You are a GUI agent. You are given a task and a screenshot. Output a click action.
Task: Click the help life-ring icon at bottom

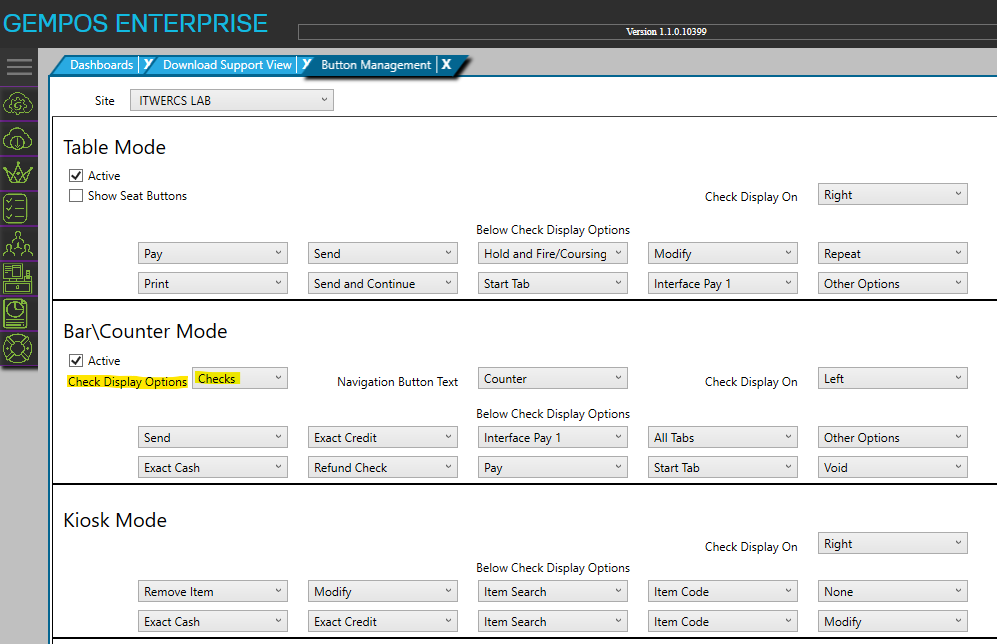[x=20, y=348]
